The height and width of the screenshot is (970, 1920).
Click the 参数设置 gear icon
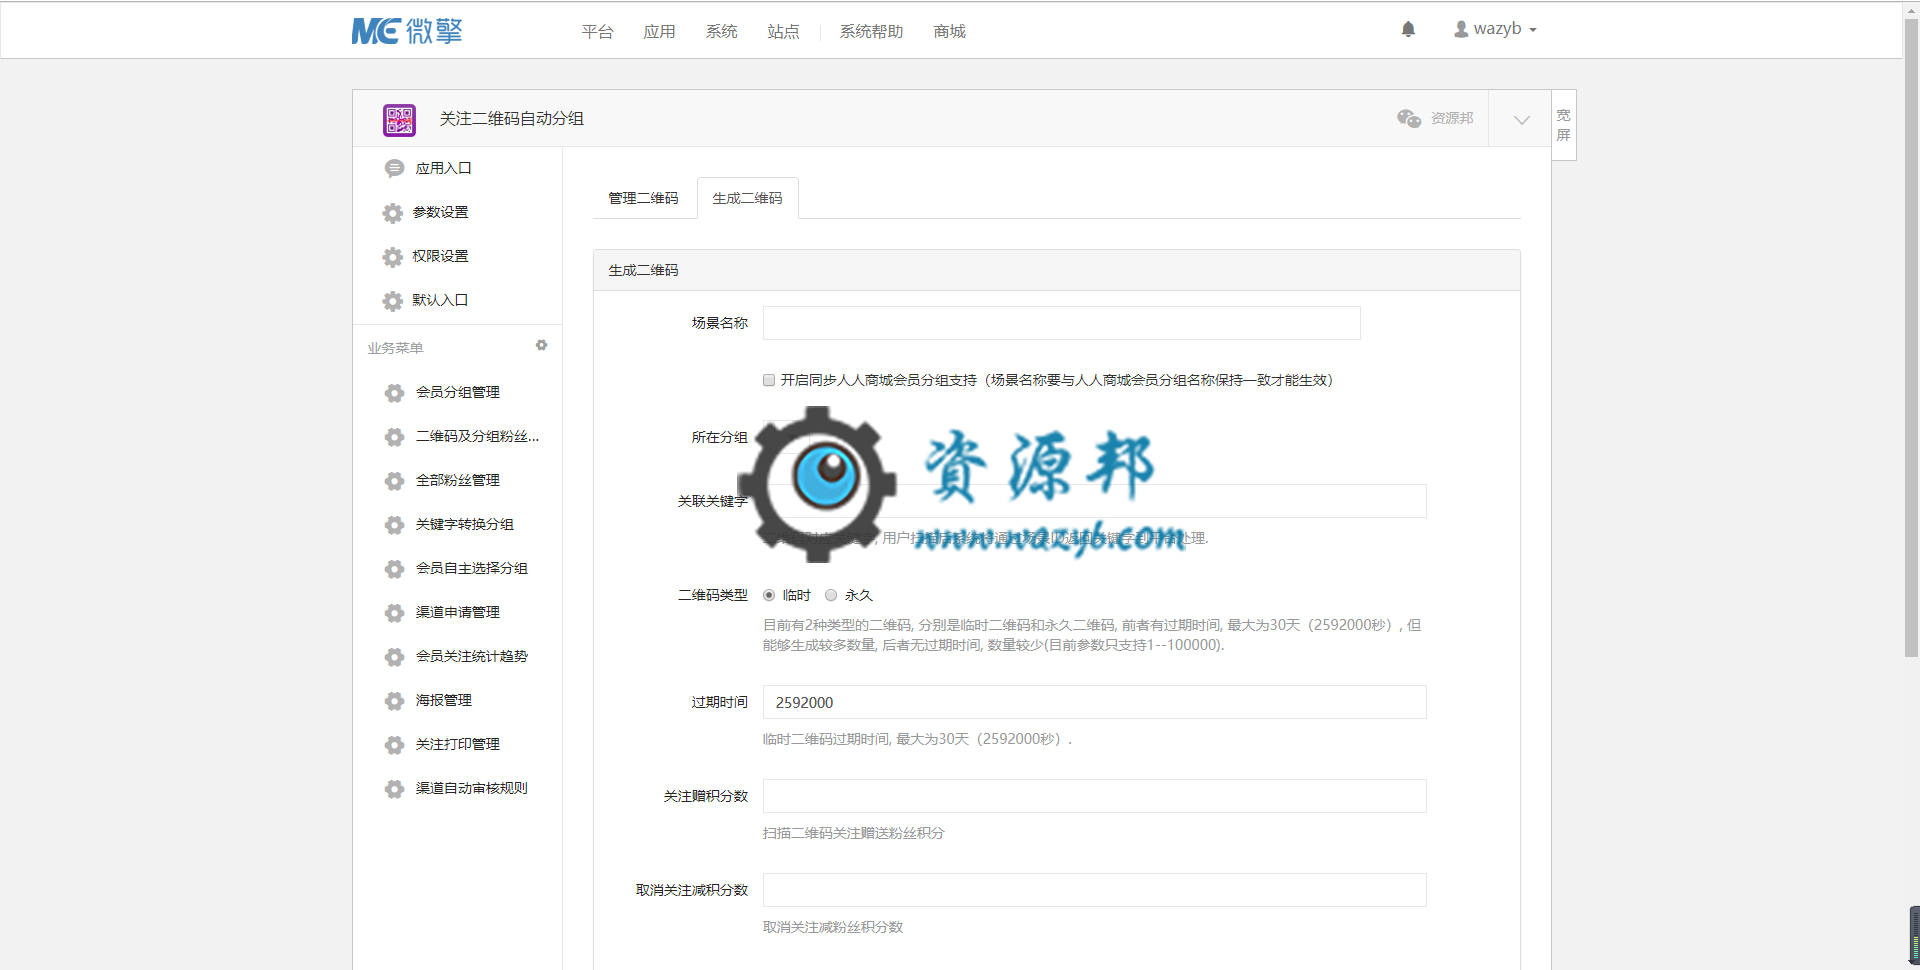[x=393, y=212]
